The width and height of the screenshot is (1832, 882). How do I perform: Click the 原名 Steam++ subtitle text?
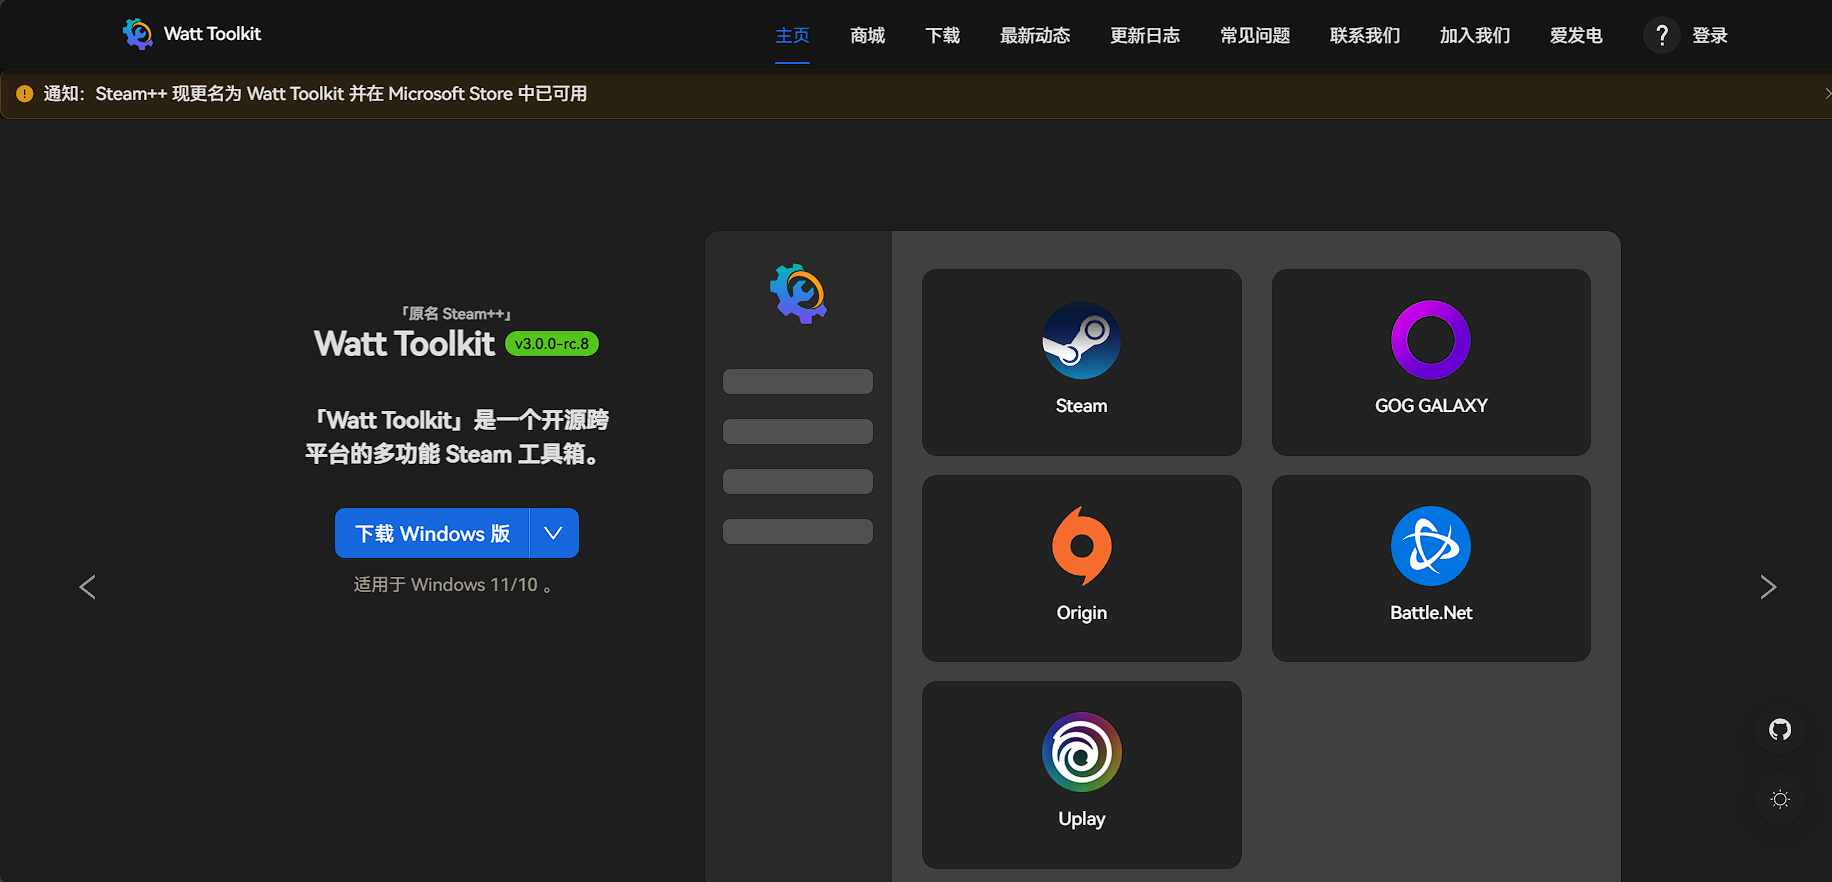[x=456, y=314]
